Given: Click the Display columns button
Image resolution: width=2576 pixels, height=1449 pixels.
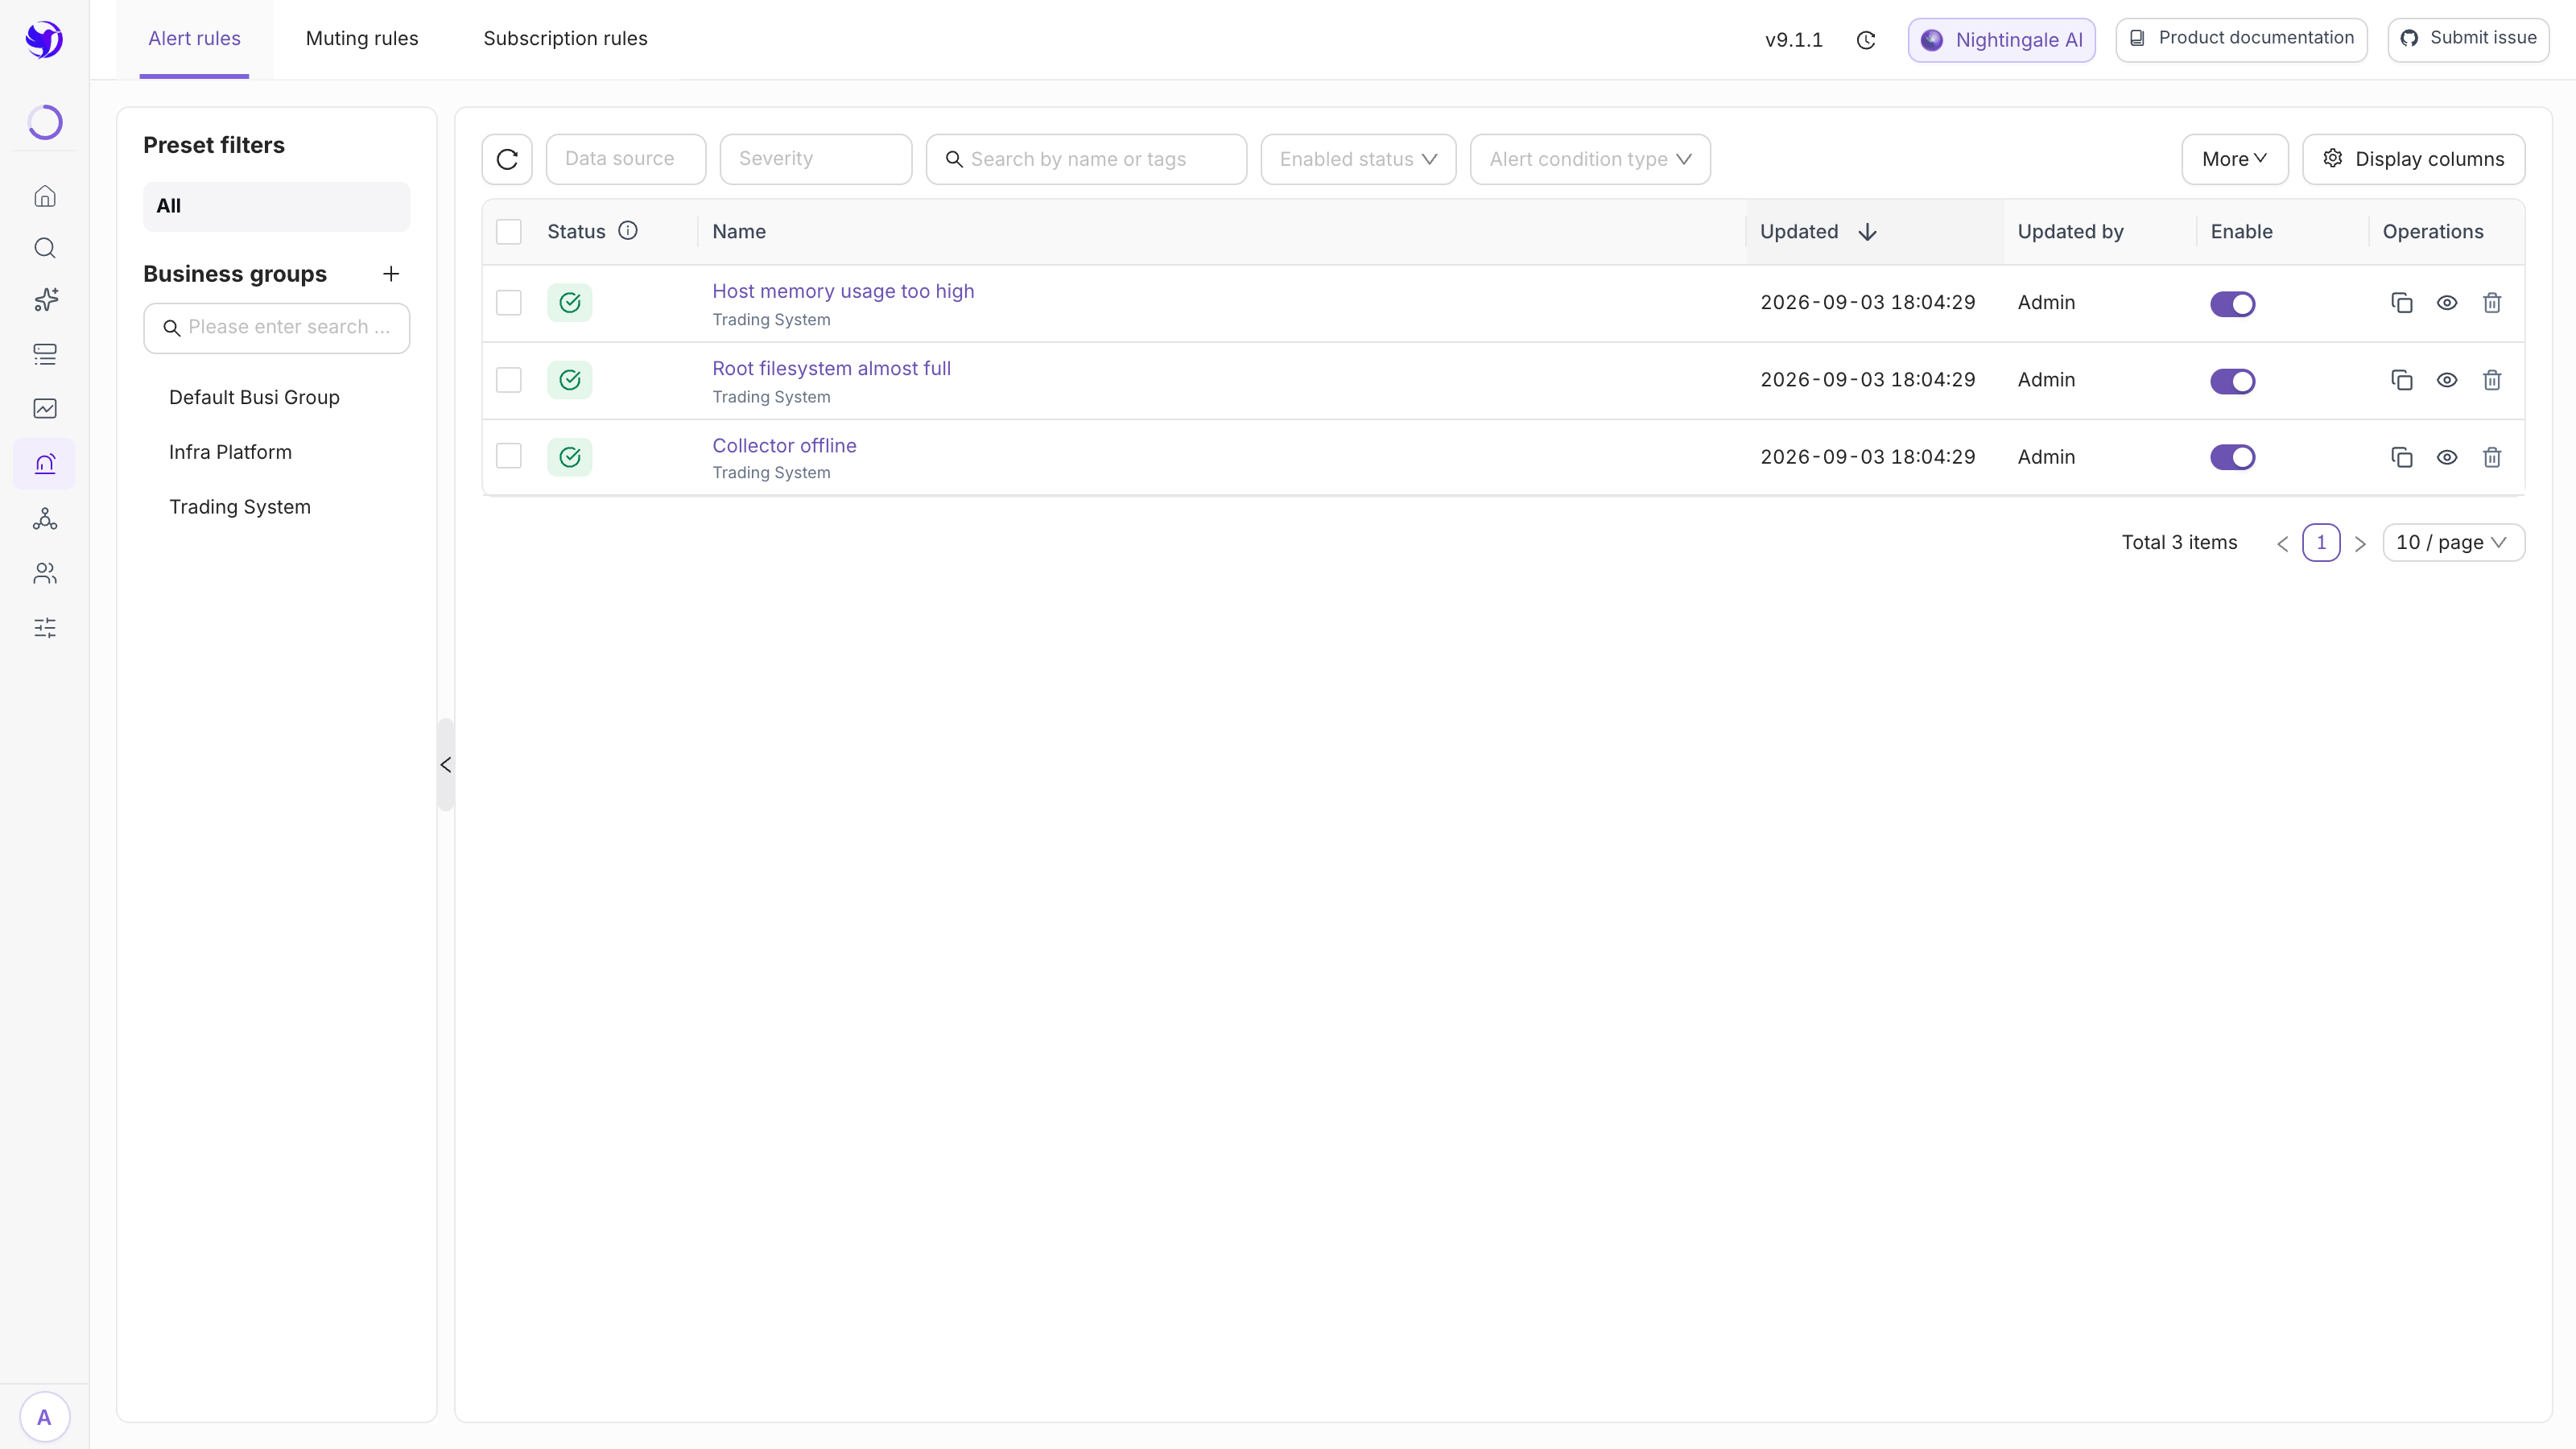Looking at the screenshot, I should pos(2413,159).
